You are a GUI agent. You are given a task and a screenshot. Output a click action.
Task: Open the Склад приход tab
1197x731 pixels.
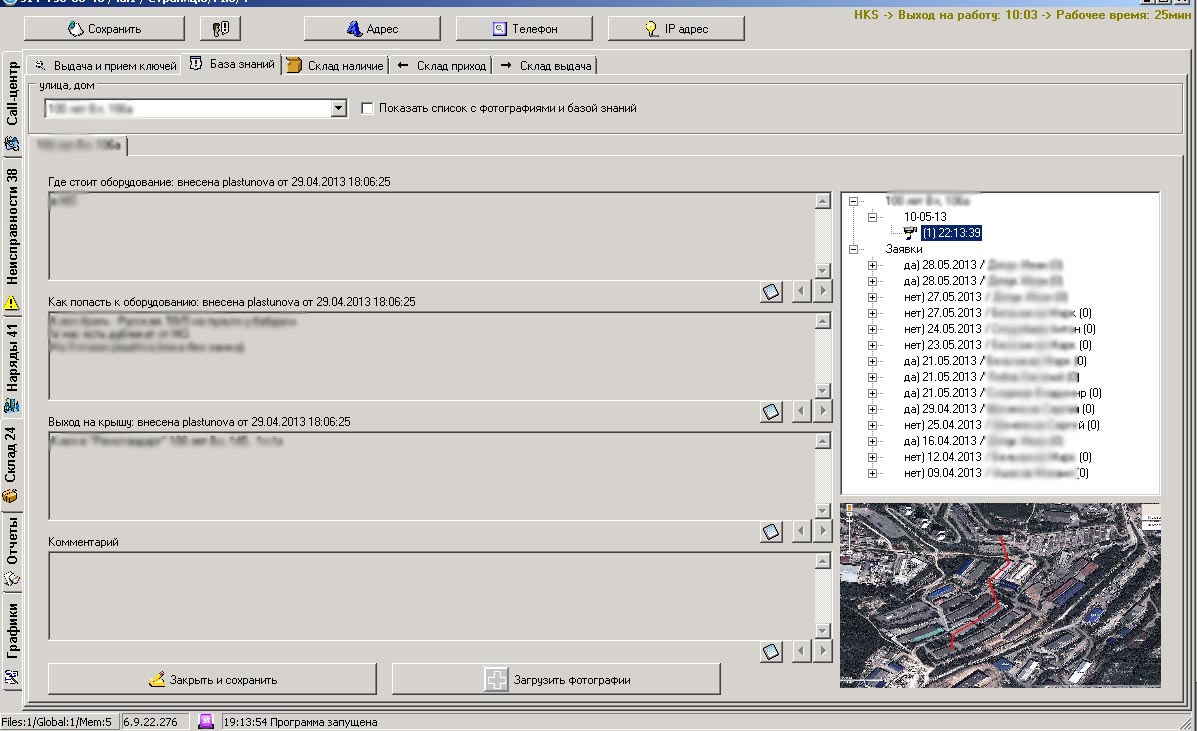(x=441, y=66)
